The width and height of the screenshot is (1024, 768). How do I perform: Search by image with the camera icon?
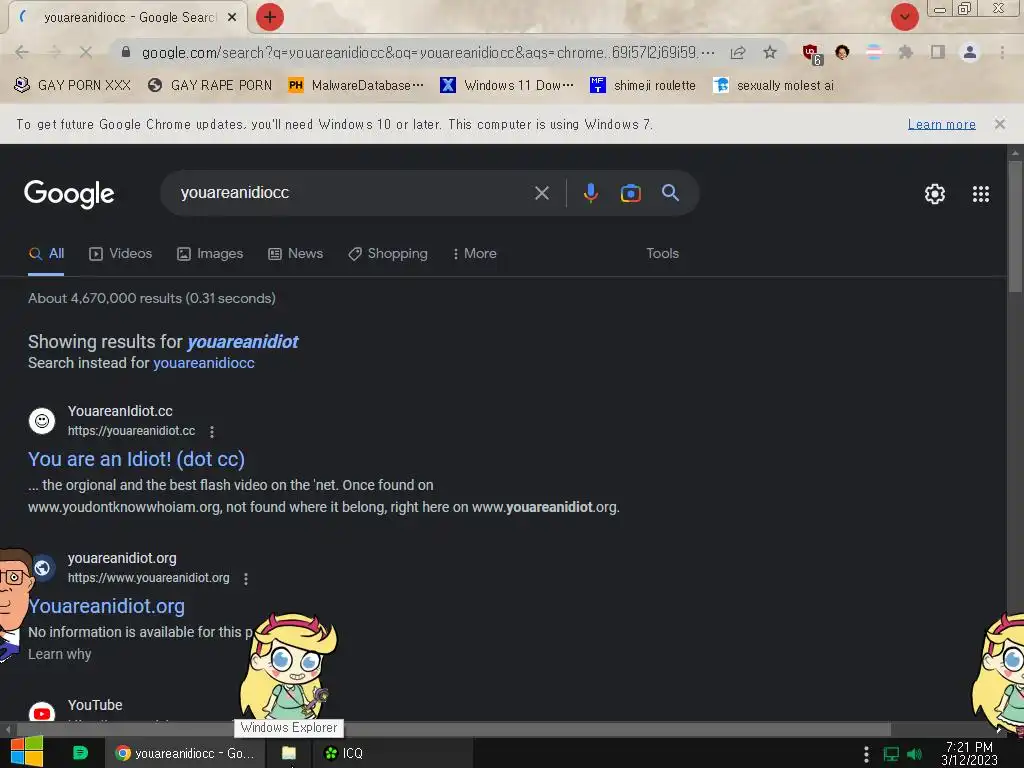click(x=630, y=193)
